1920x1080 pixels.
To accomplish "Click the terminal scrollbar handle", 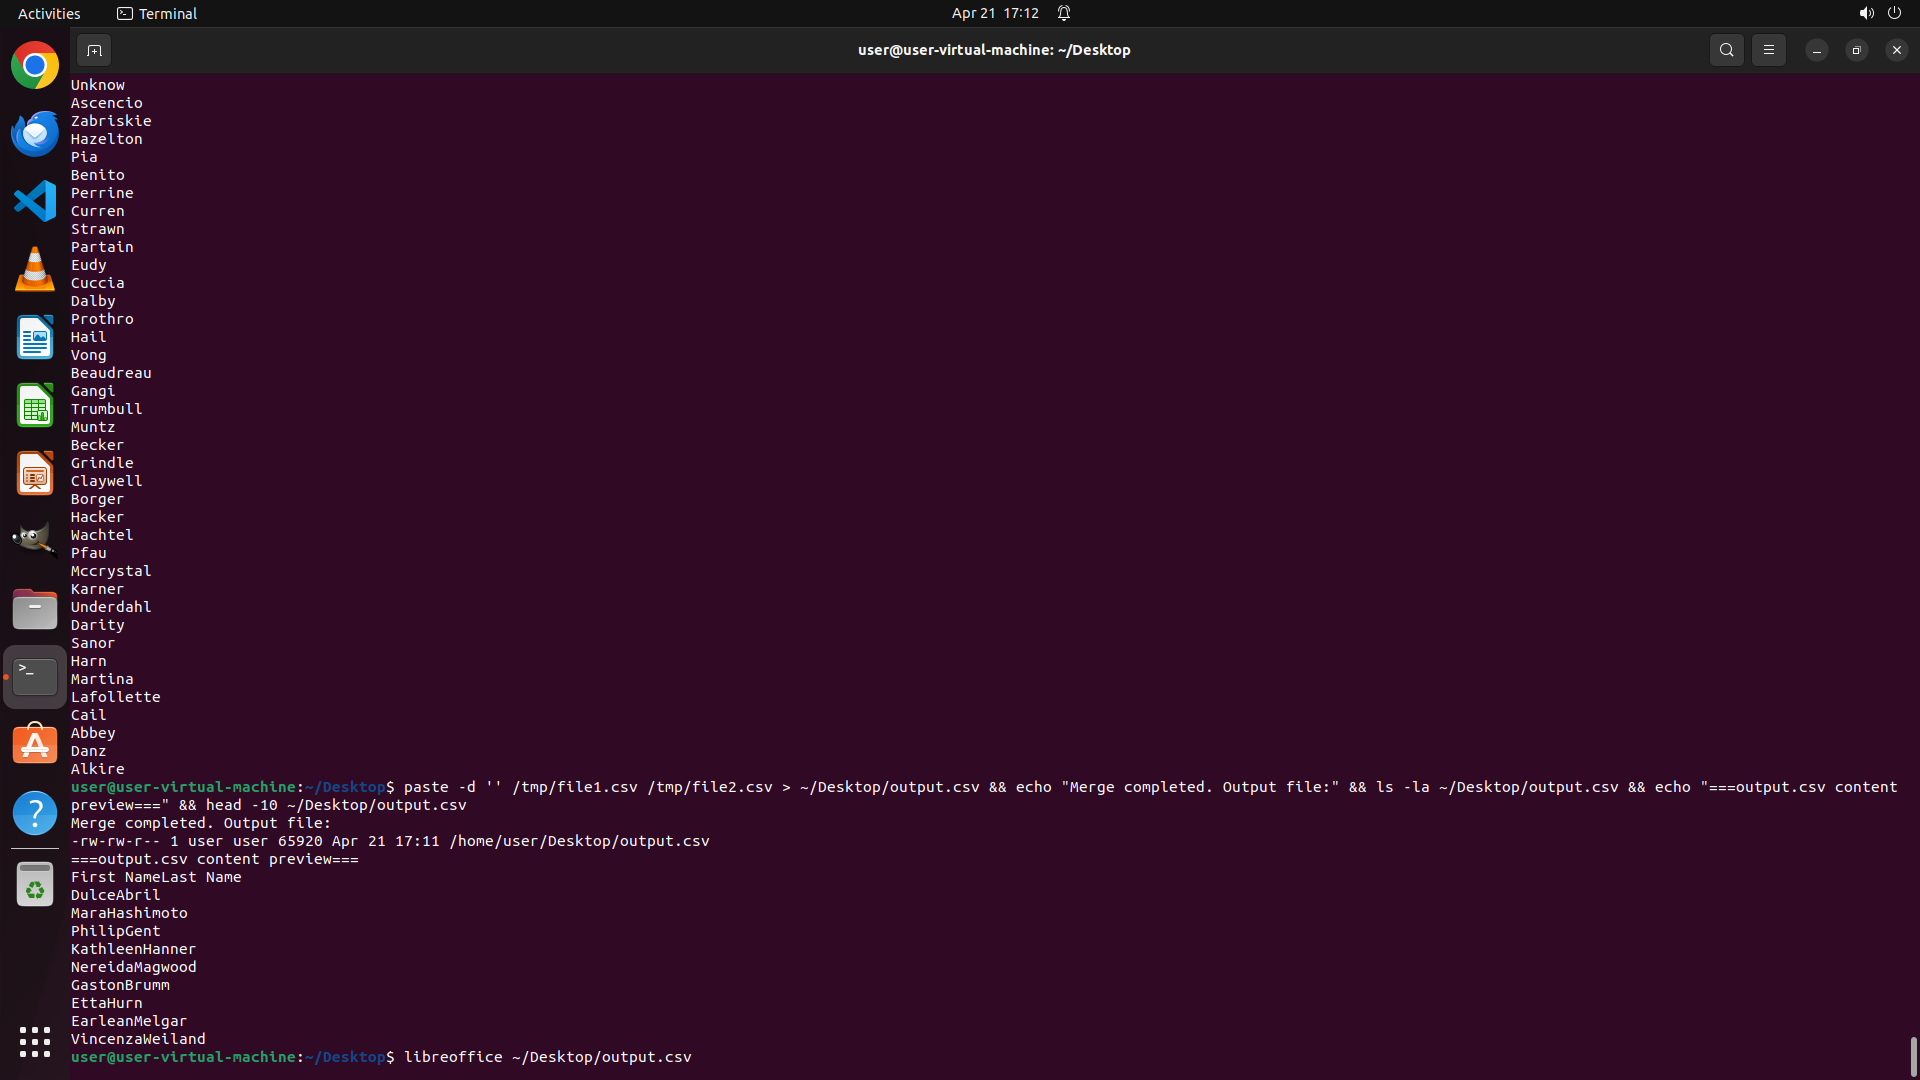I will coord(1913,1056).
